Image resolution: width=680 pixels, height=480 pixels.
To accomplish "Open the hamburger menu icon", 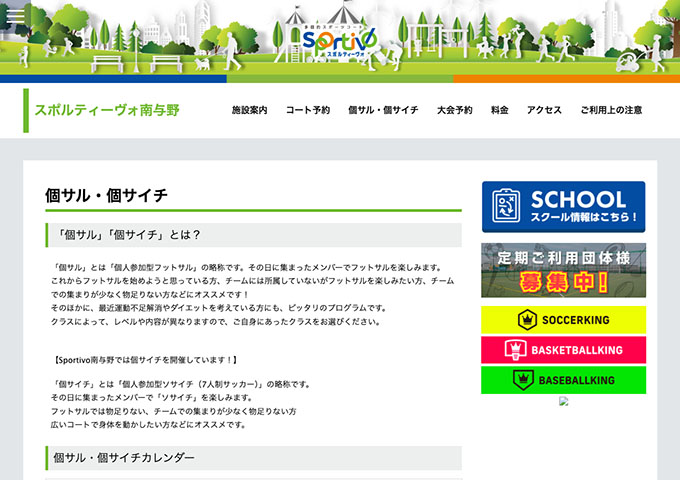I will [16, 16].
